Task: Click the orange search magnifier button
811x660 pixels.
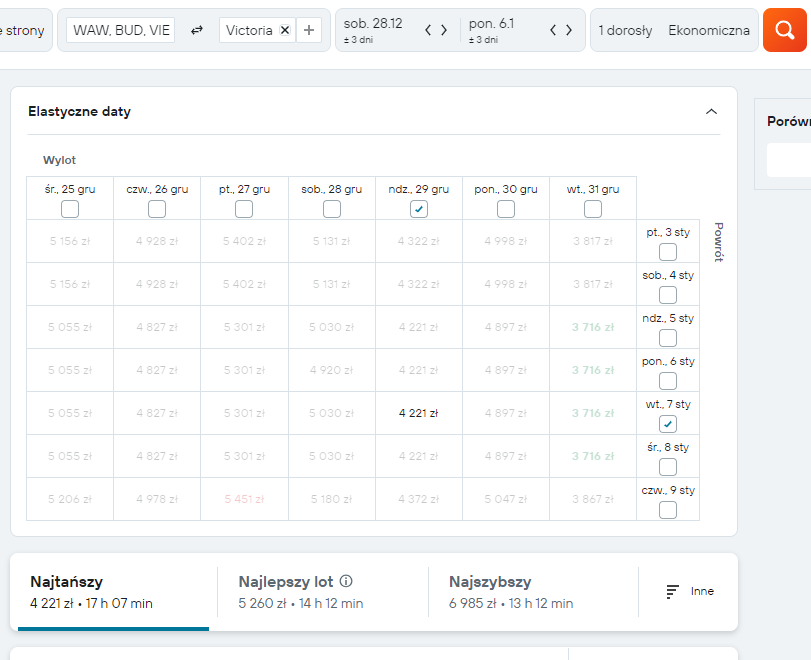Action: point(784,30)
